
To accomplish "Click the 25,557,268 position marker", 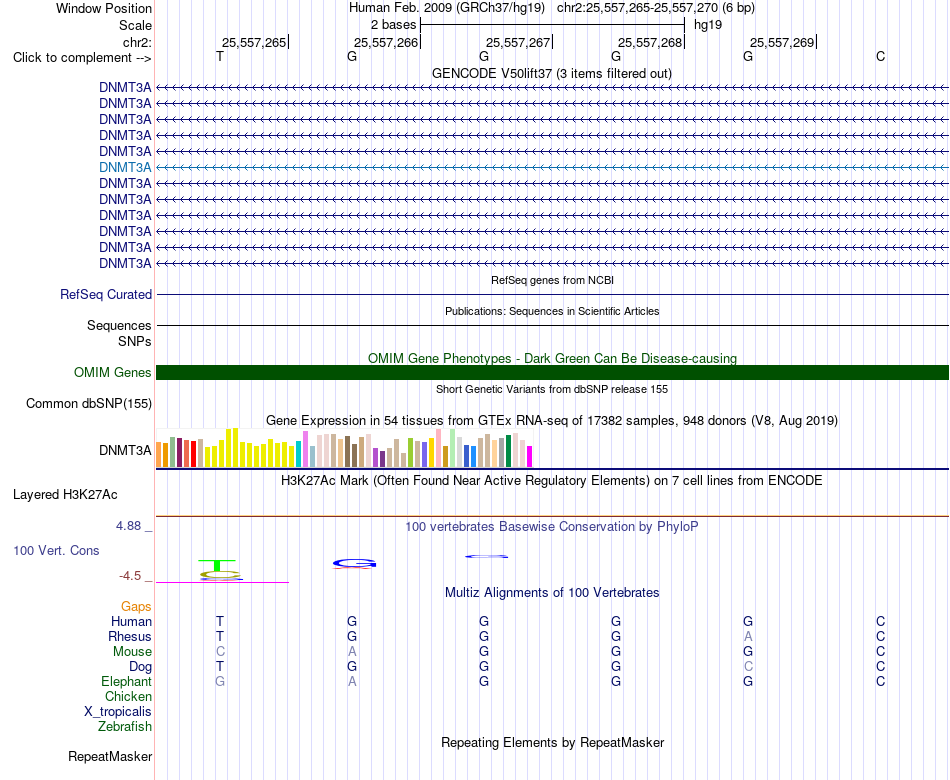I will pyautogui.click(x=650, y=42).
